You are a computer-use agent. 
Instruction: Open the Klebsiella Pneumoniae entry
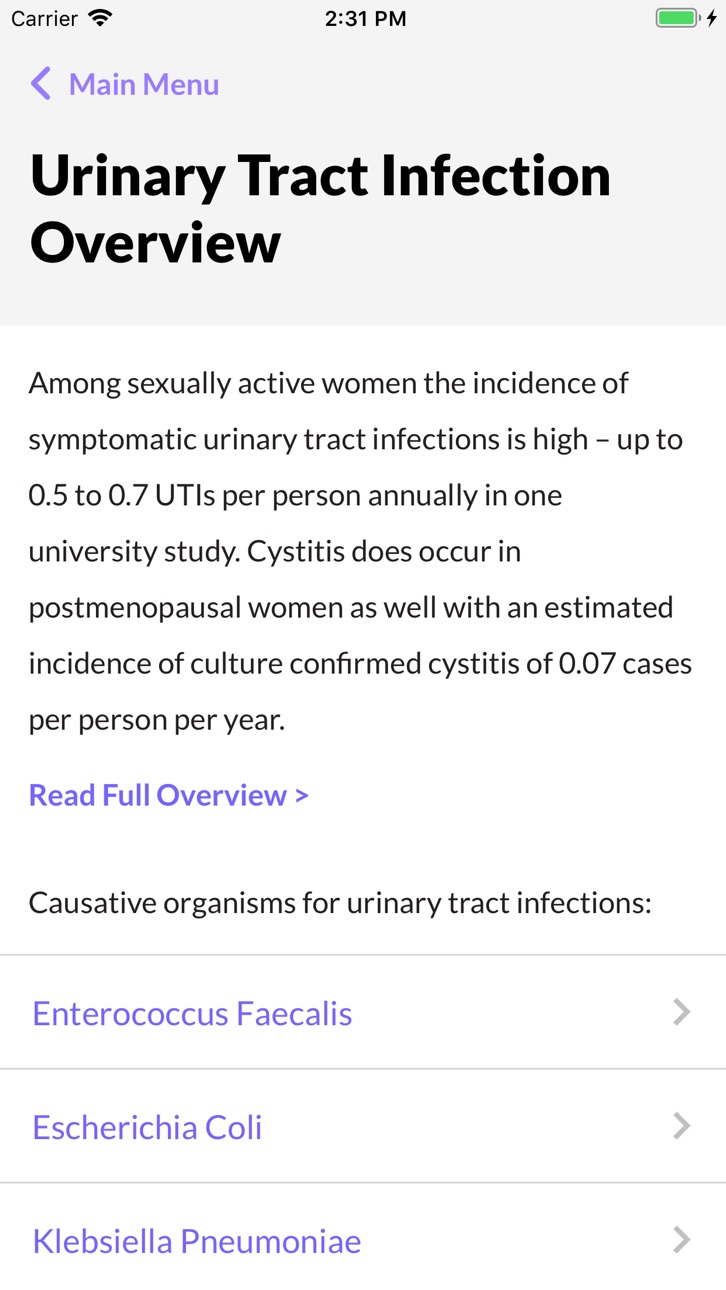tap(363, 1240)
